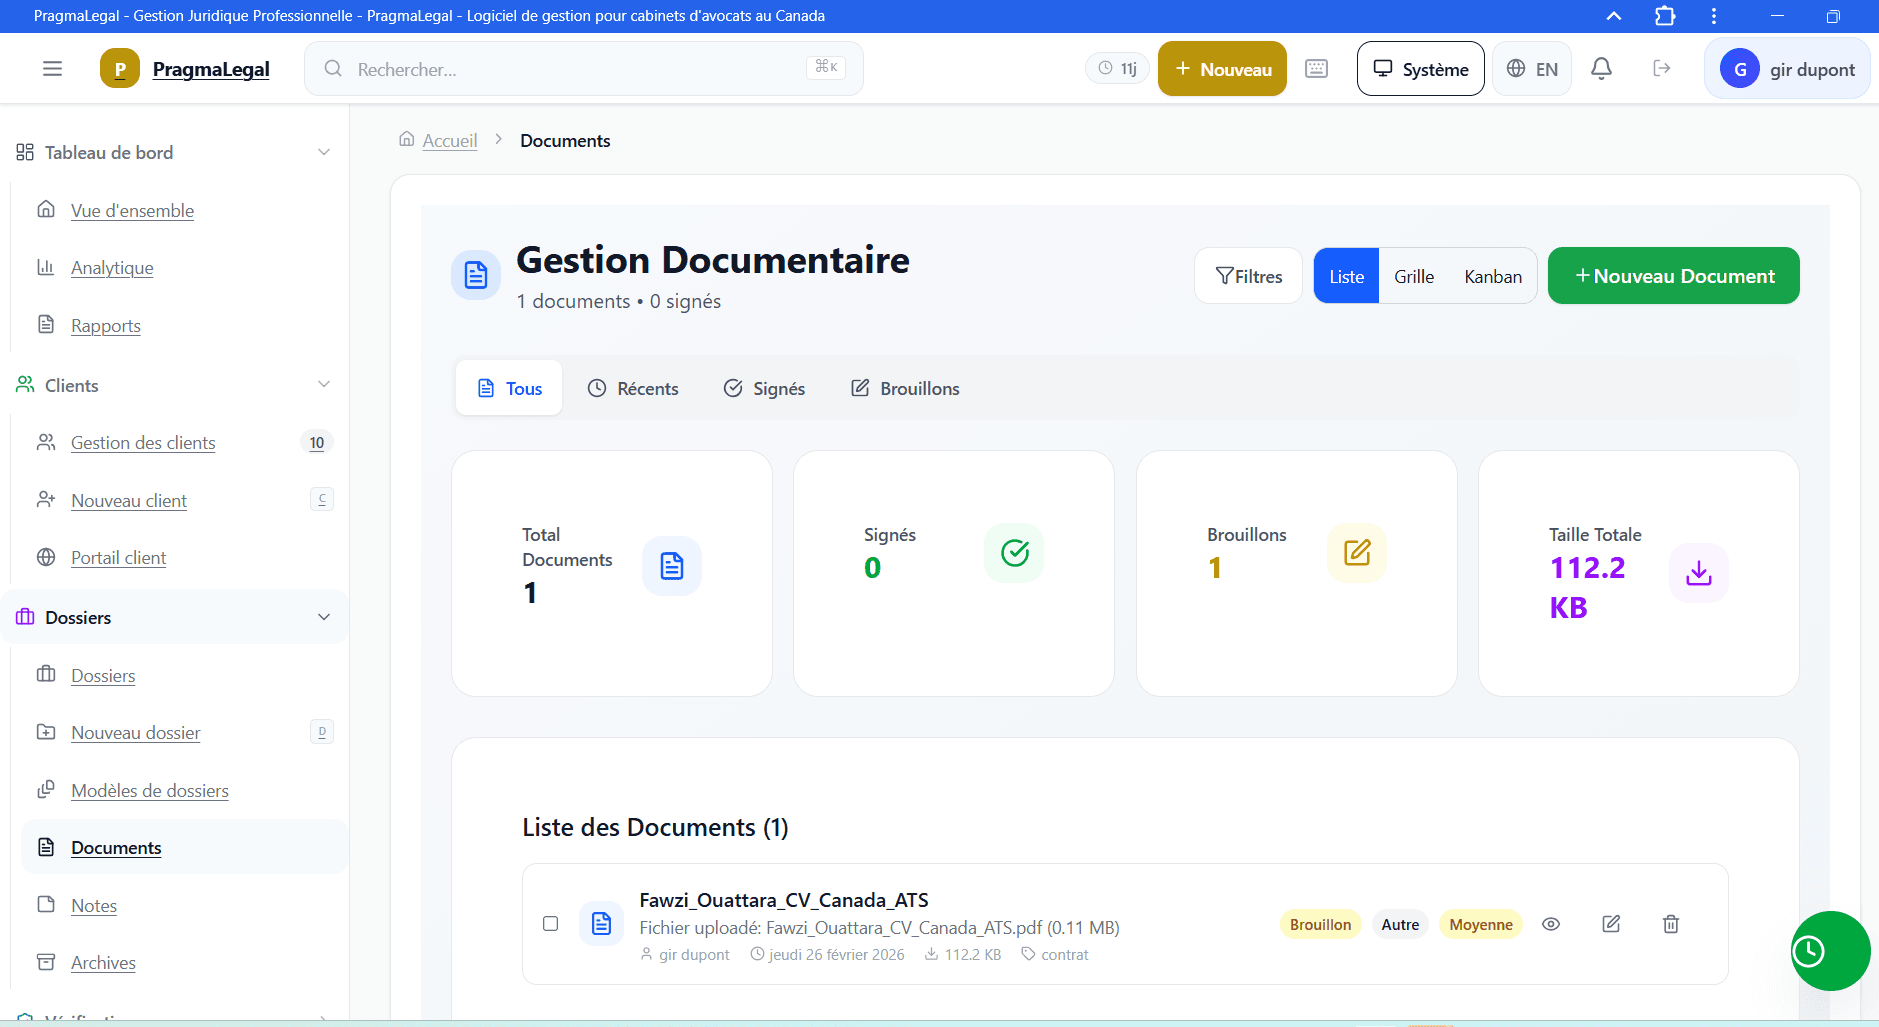Toggle the Système theme button
This screenshot has width=1879, height=1027.
coord(1420,69)
